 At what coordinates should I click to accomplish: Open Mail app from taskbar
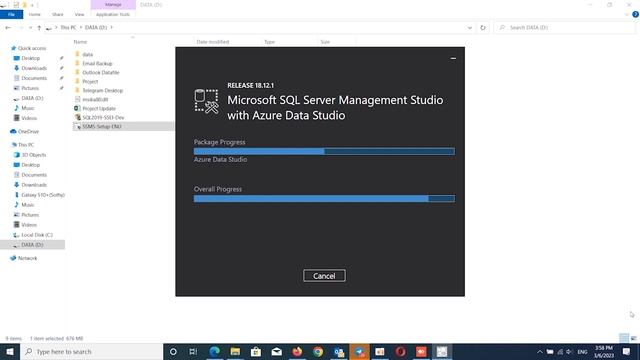click(277, 351)
